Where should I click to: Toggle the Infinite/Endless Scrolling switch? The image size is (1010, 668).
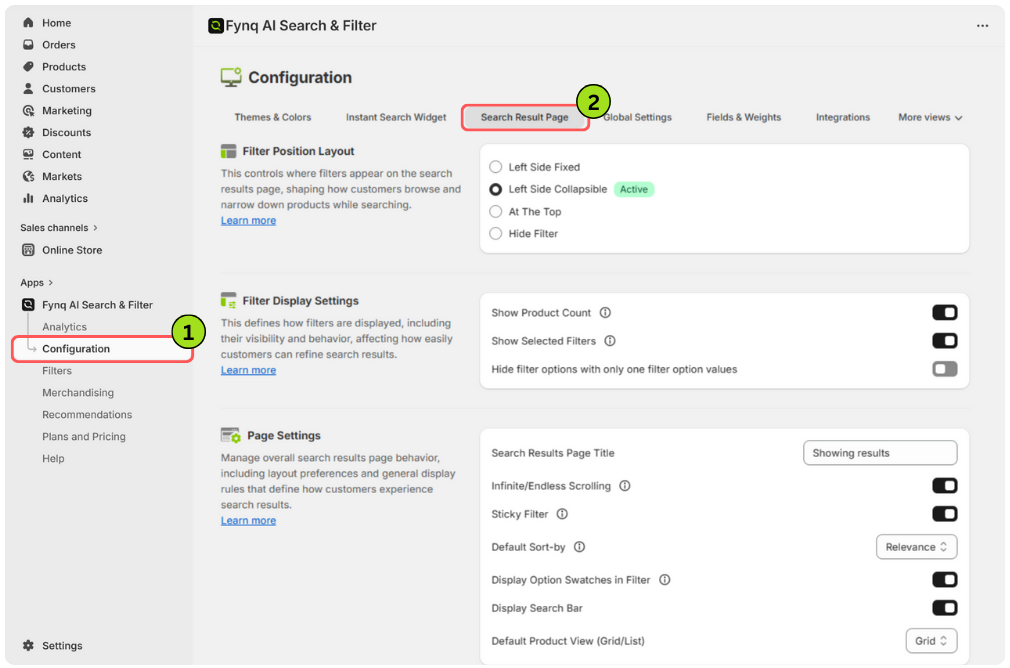coord(944,486)
